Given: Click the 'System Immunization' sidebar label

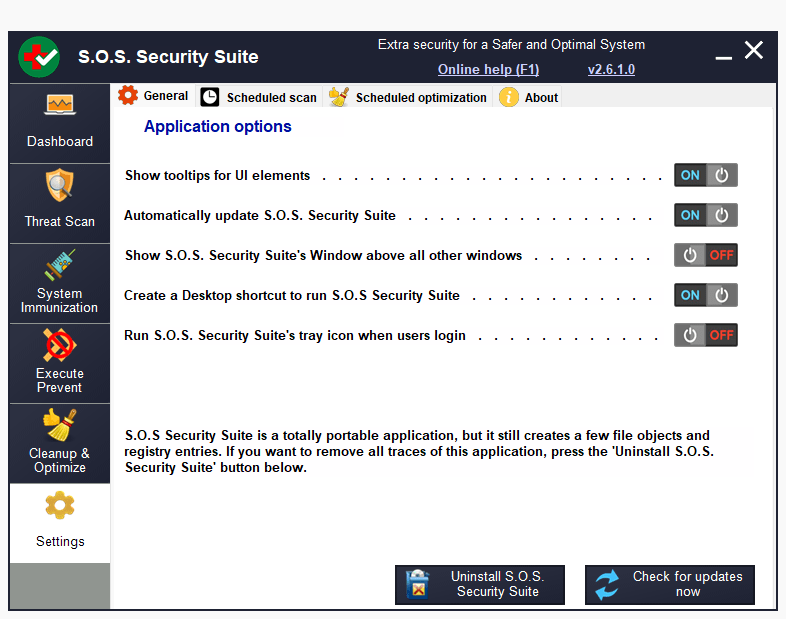Looking at the screenshot, I should click(x=59, y=300).
